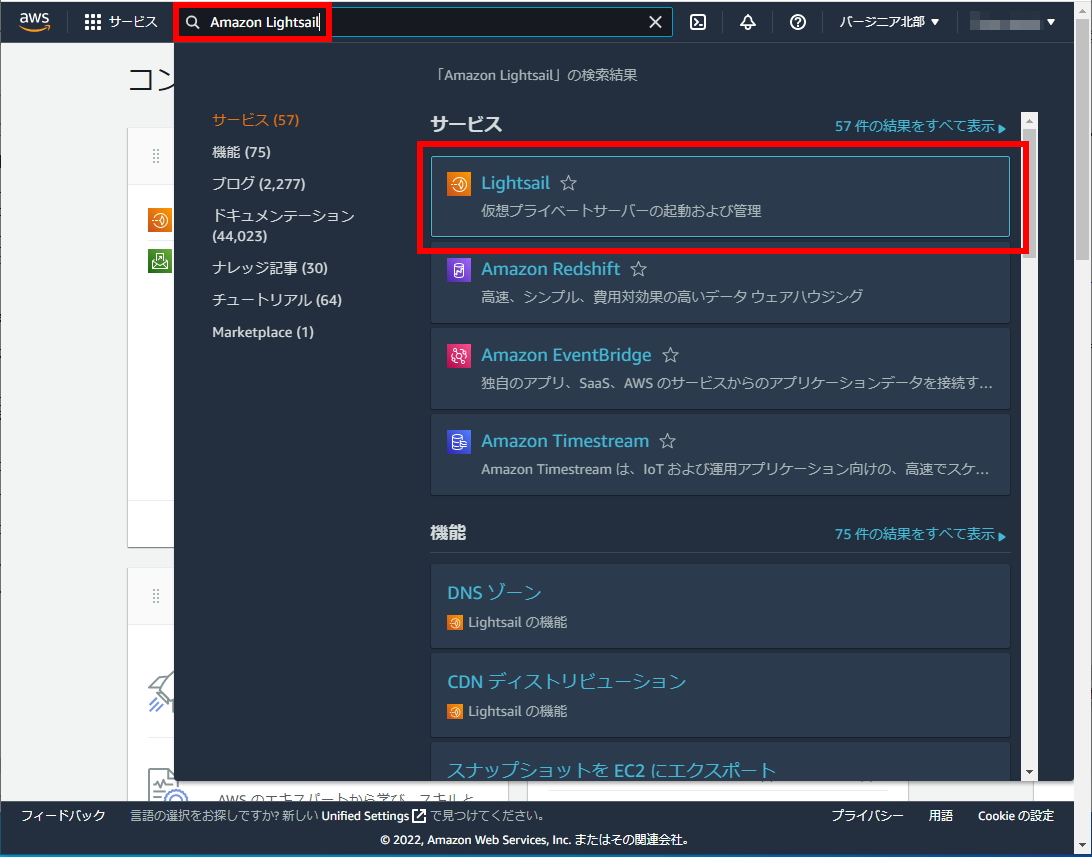Open the services grid menu icon
Viewport: 1092px width, 857px height.
[x=93, y=22]
